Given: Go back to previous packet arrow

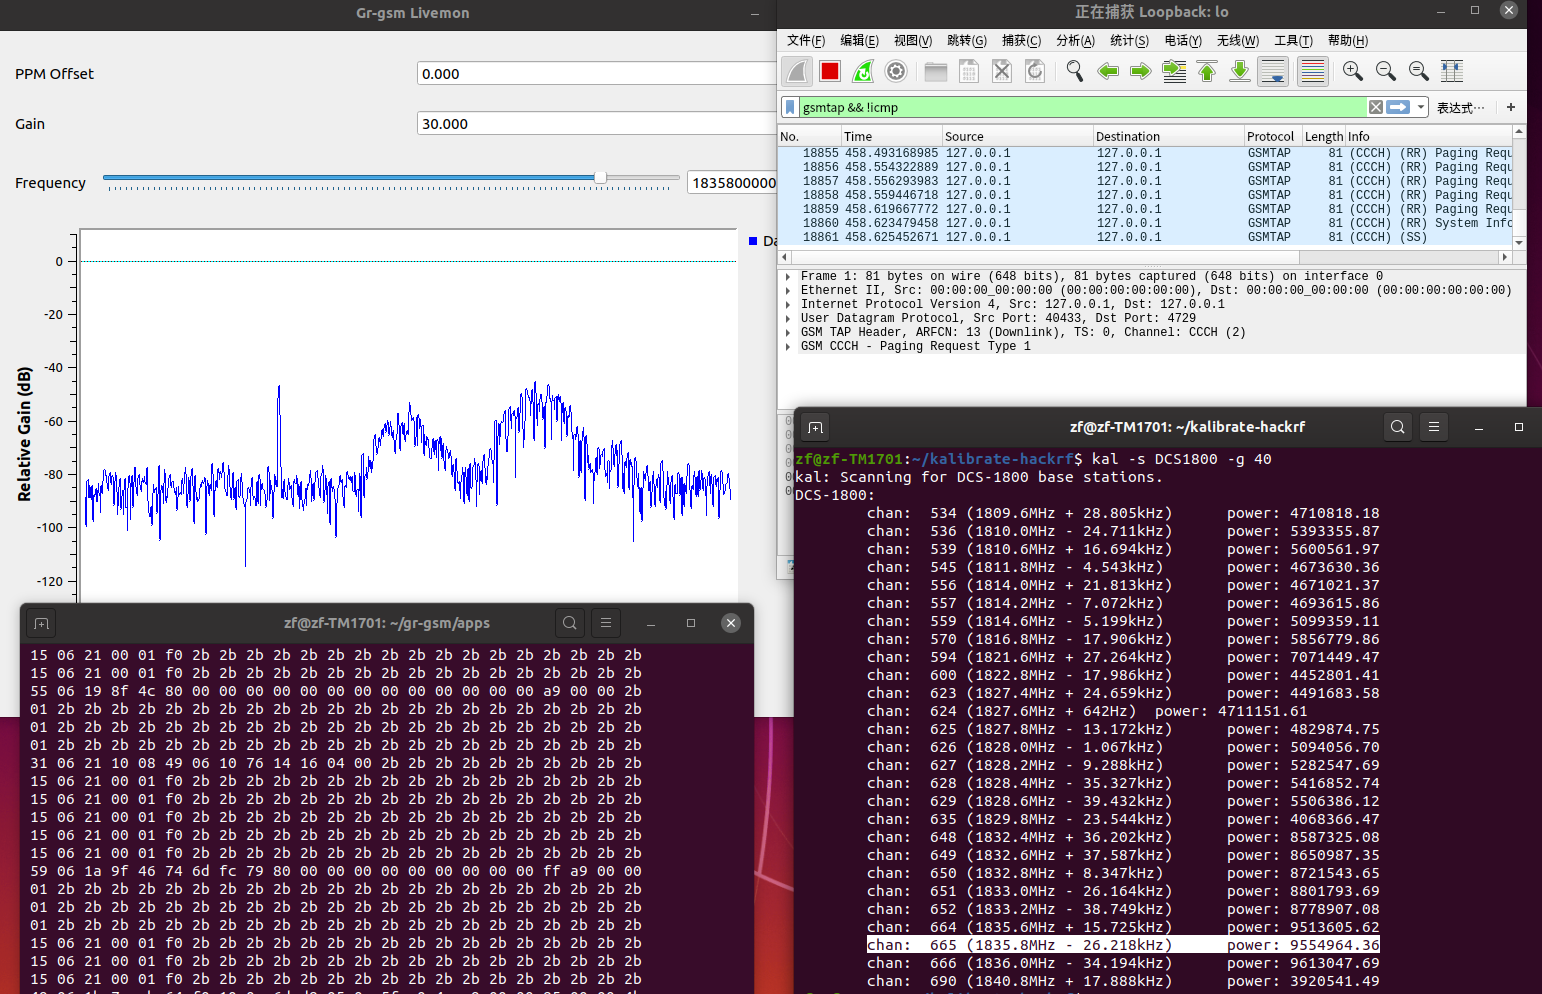Looking at the screenshot, I should point(1108,71).
